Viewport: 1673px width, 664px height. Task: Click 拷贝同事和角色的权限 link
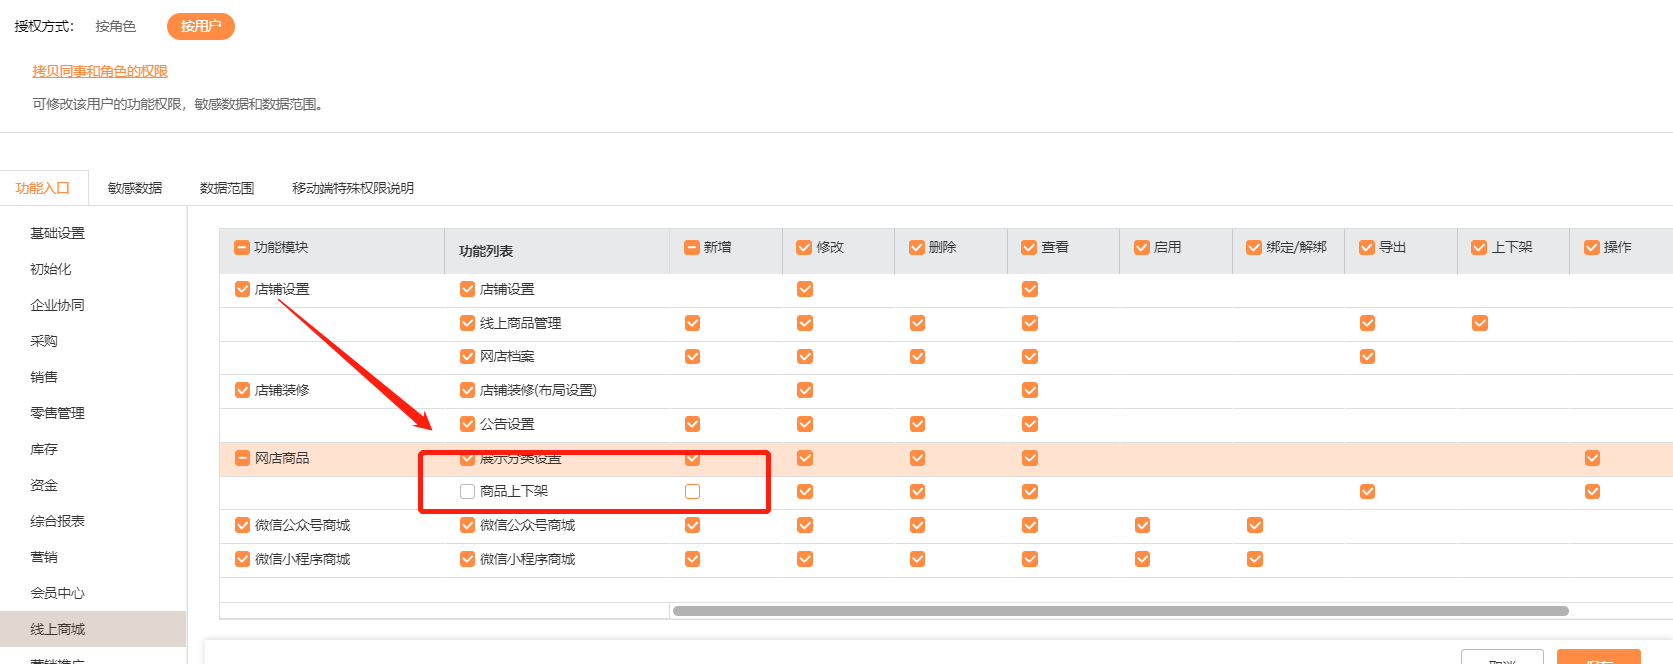tap(100, 71)
